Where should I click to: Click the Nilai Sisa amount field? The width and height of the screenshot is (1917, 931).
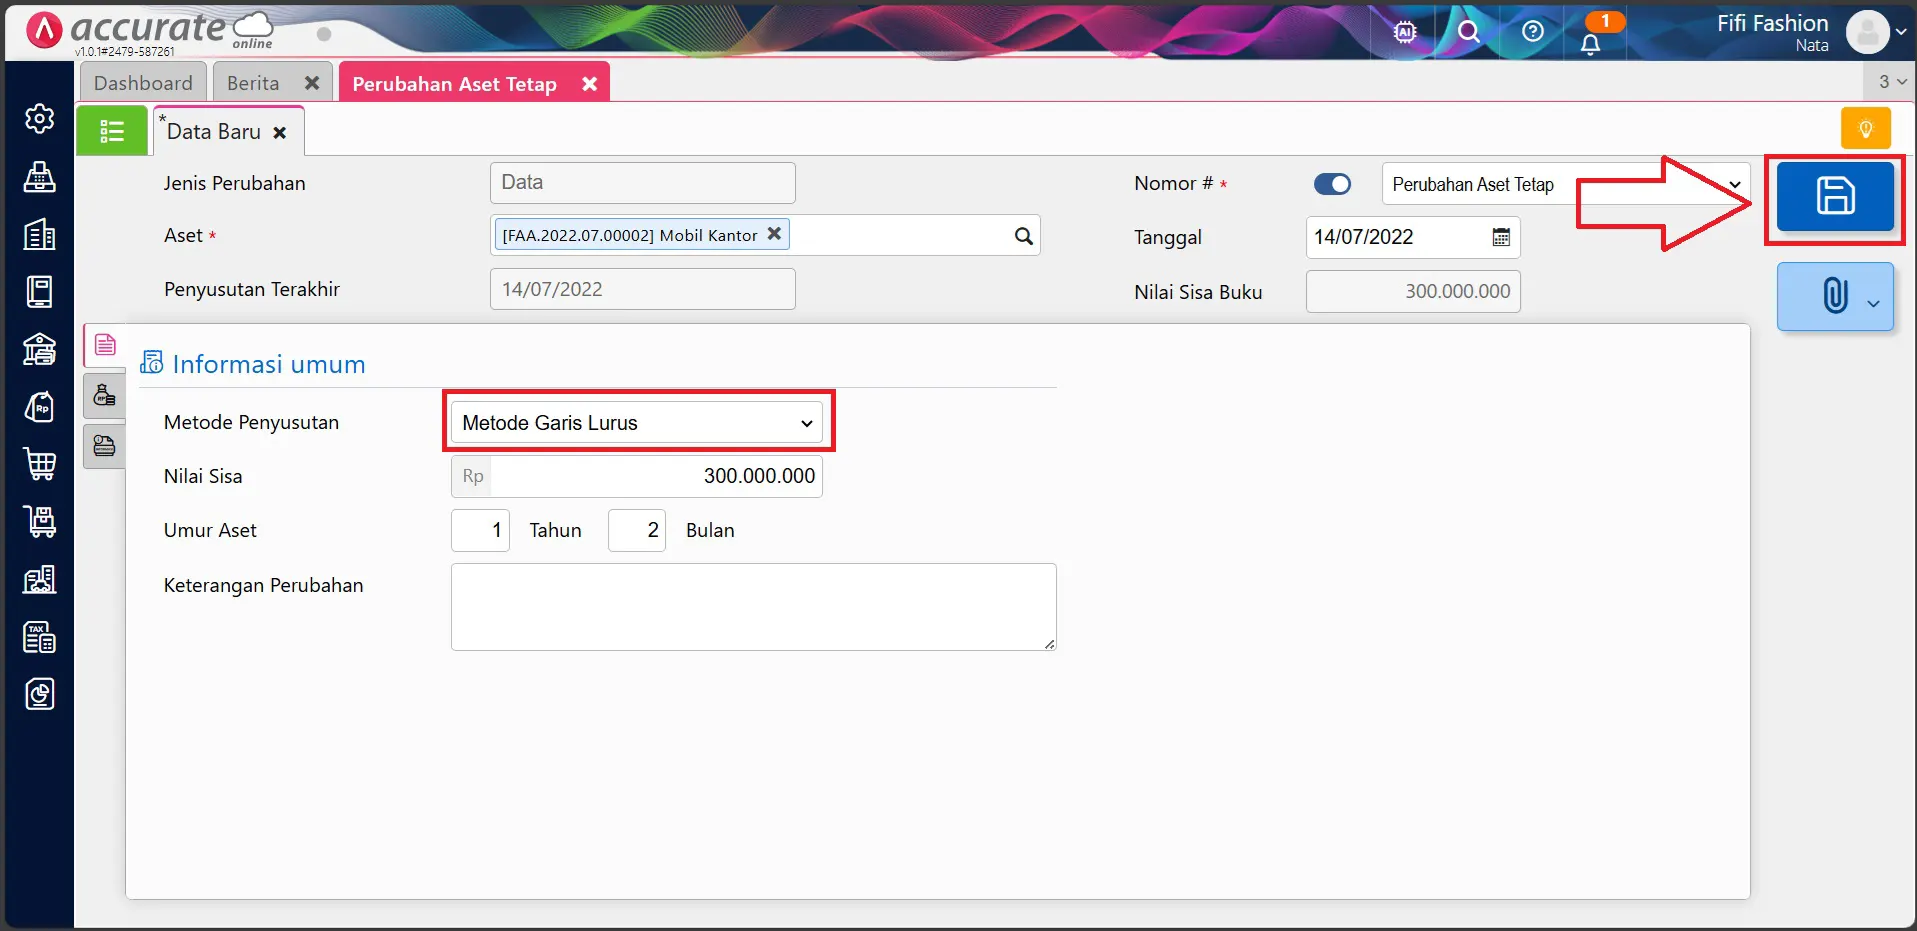(656, 476)
